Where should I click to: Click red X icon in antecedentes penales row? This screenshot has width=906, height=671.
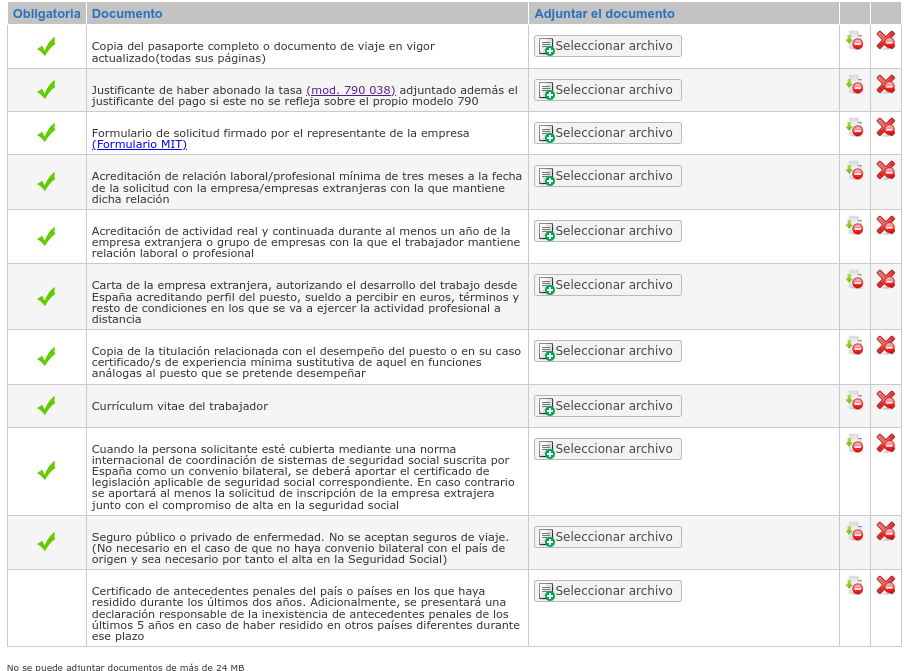(x=886, y=585)
